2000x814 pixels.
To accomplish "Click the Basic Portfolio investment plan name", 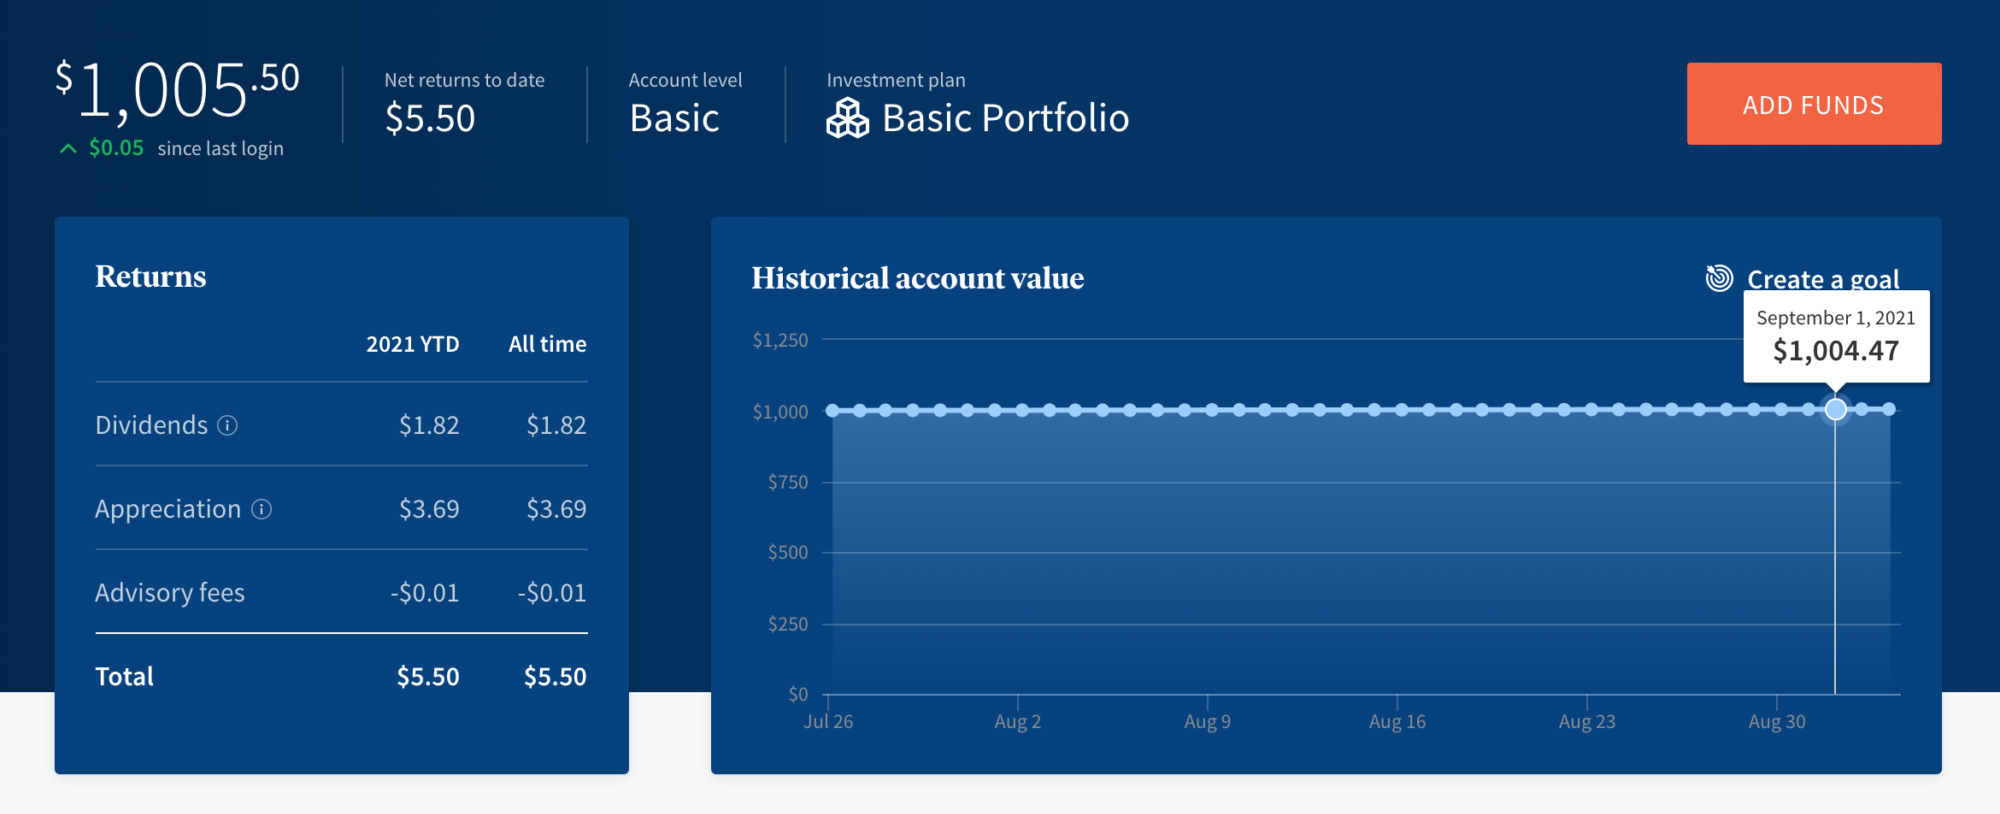I will click(1005, 118).
